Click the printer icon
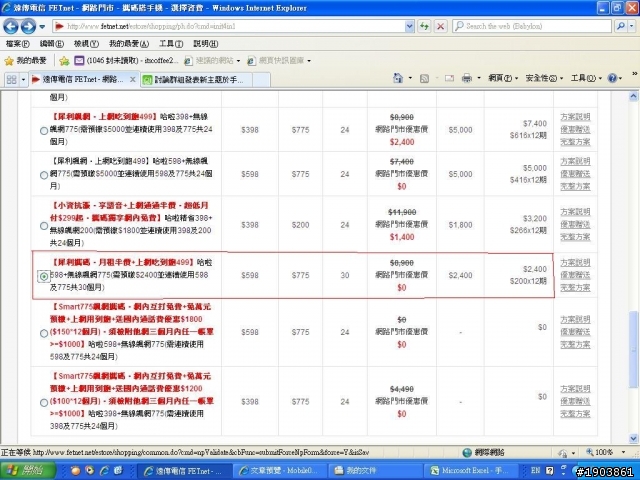640x480 pixels. pos(467,78)
